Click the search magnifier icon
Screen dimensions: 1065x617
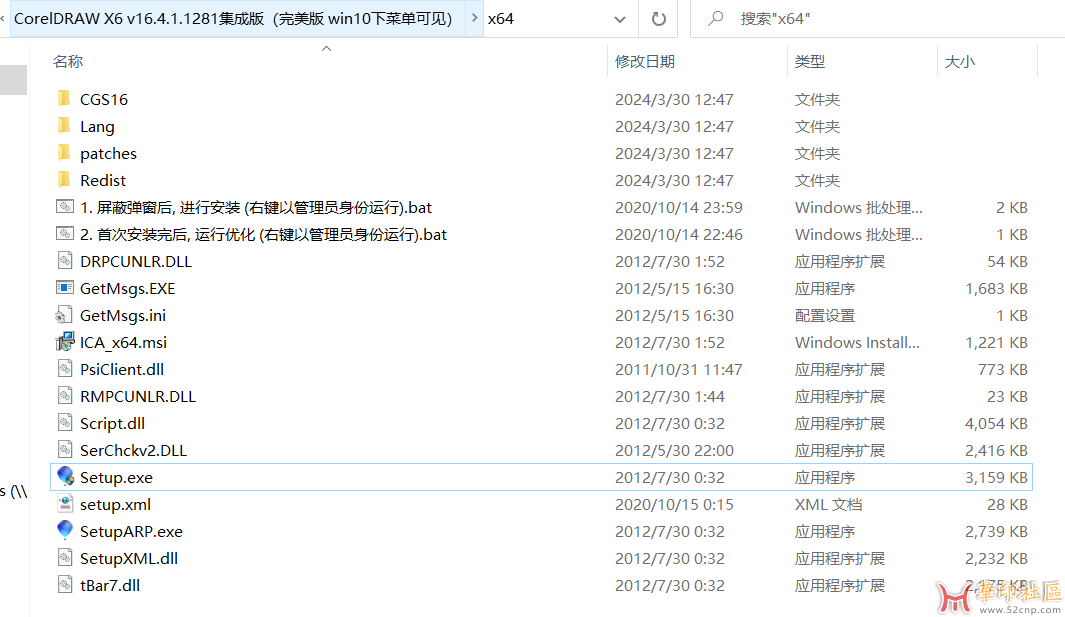(715, 18)
